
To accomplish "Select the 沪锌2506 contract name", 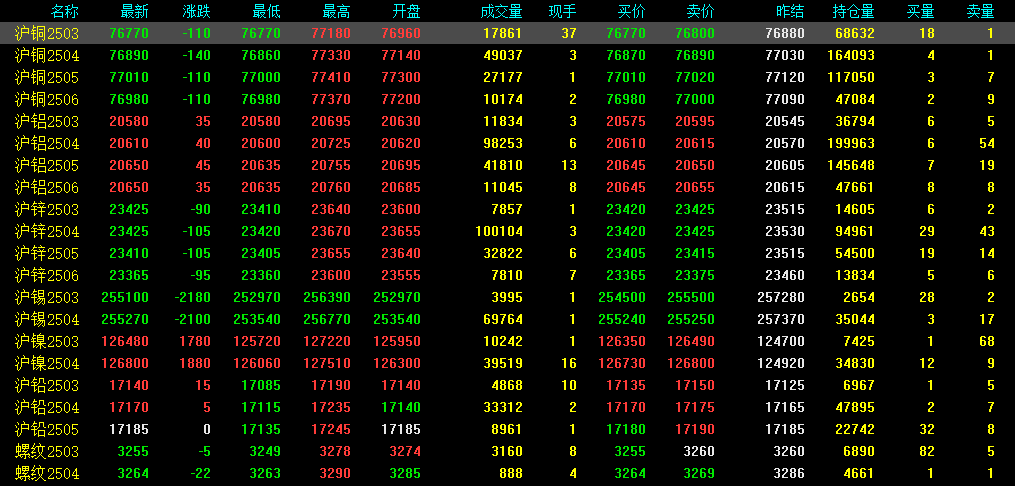I will [x=47, y=276].
